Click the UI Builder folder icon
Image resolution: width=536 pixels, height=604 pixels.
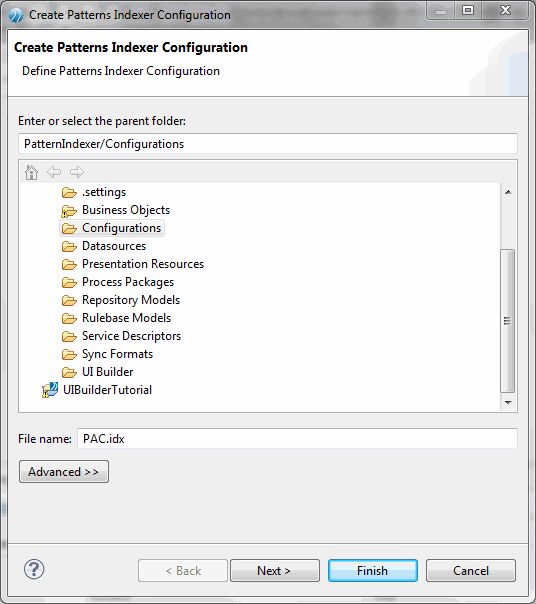click(x=69, y=372)
